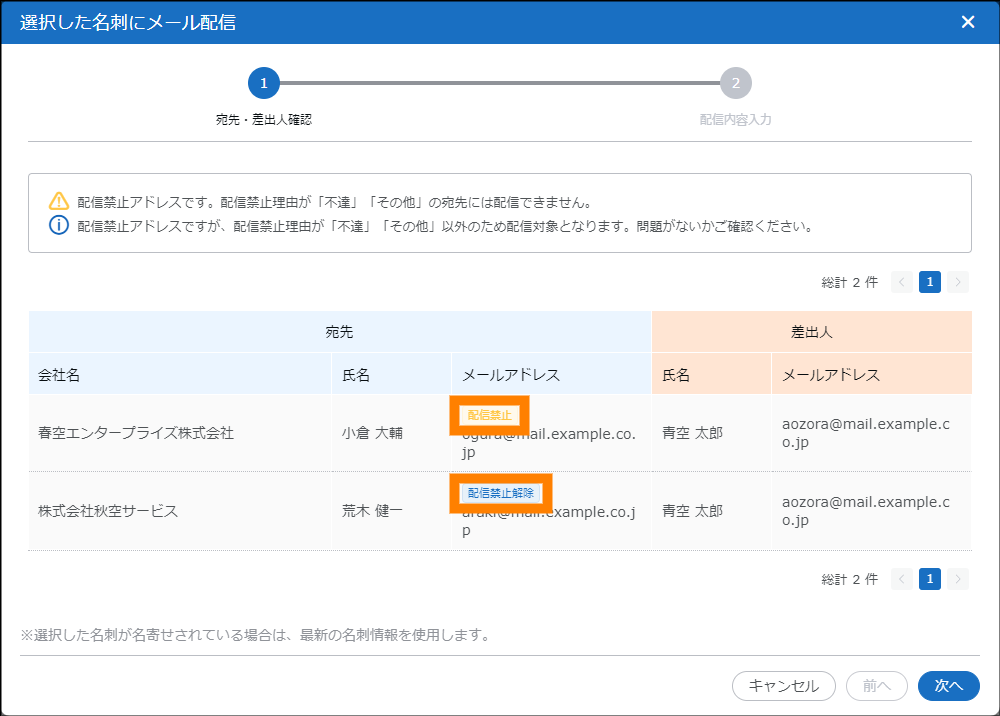Click the yellow warning triangle icon
The height and width of the screenshot is (716, 1000).
pos(59,200)
